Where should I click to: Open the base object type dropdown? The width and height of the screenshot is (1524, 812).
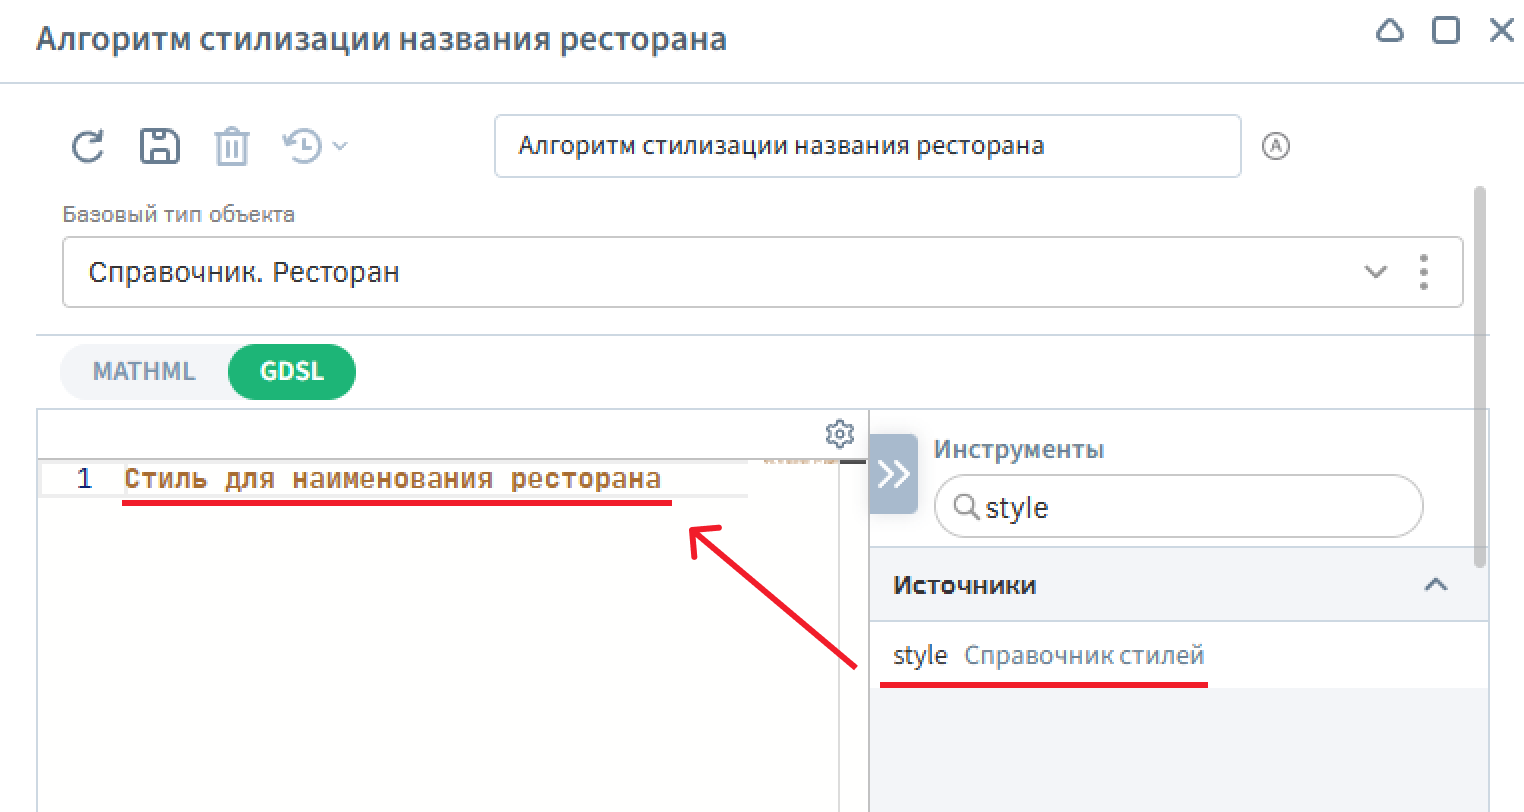click(1375, 272)
